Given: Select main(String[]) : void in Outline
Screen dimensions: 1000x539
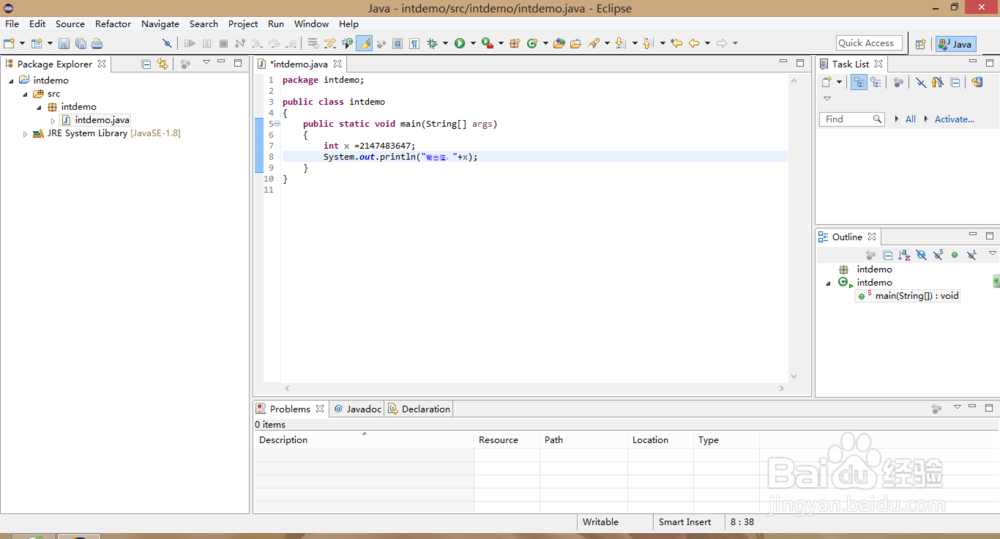Looking at the screenshot, I should pos(909,296).
